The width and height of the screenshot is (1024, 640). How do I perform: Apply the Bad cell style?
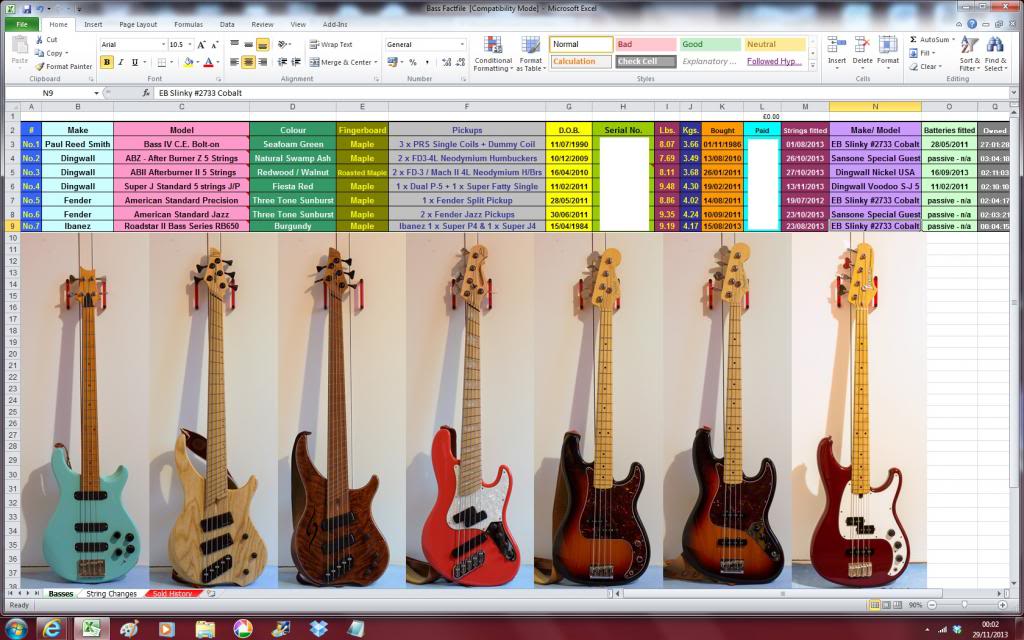pos(645,44)
